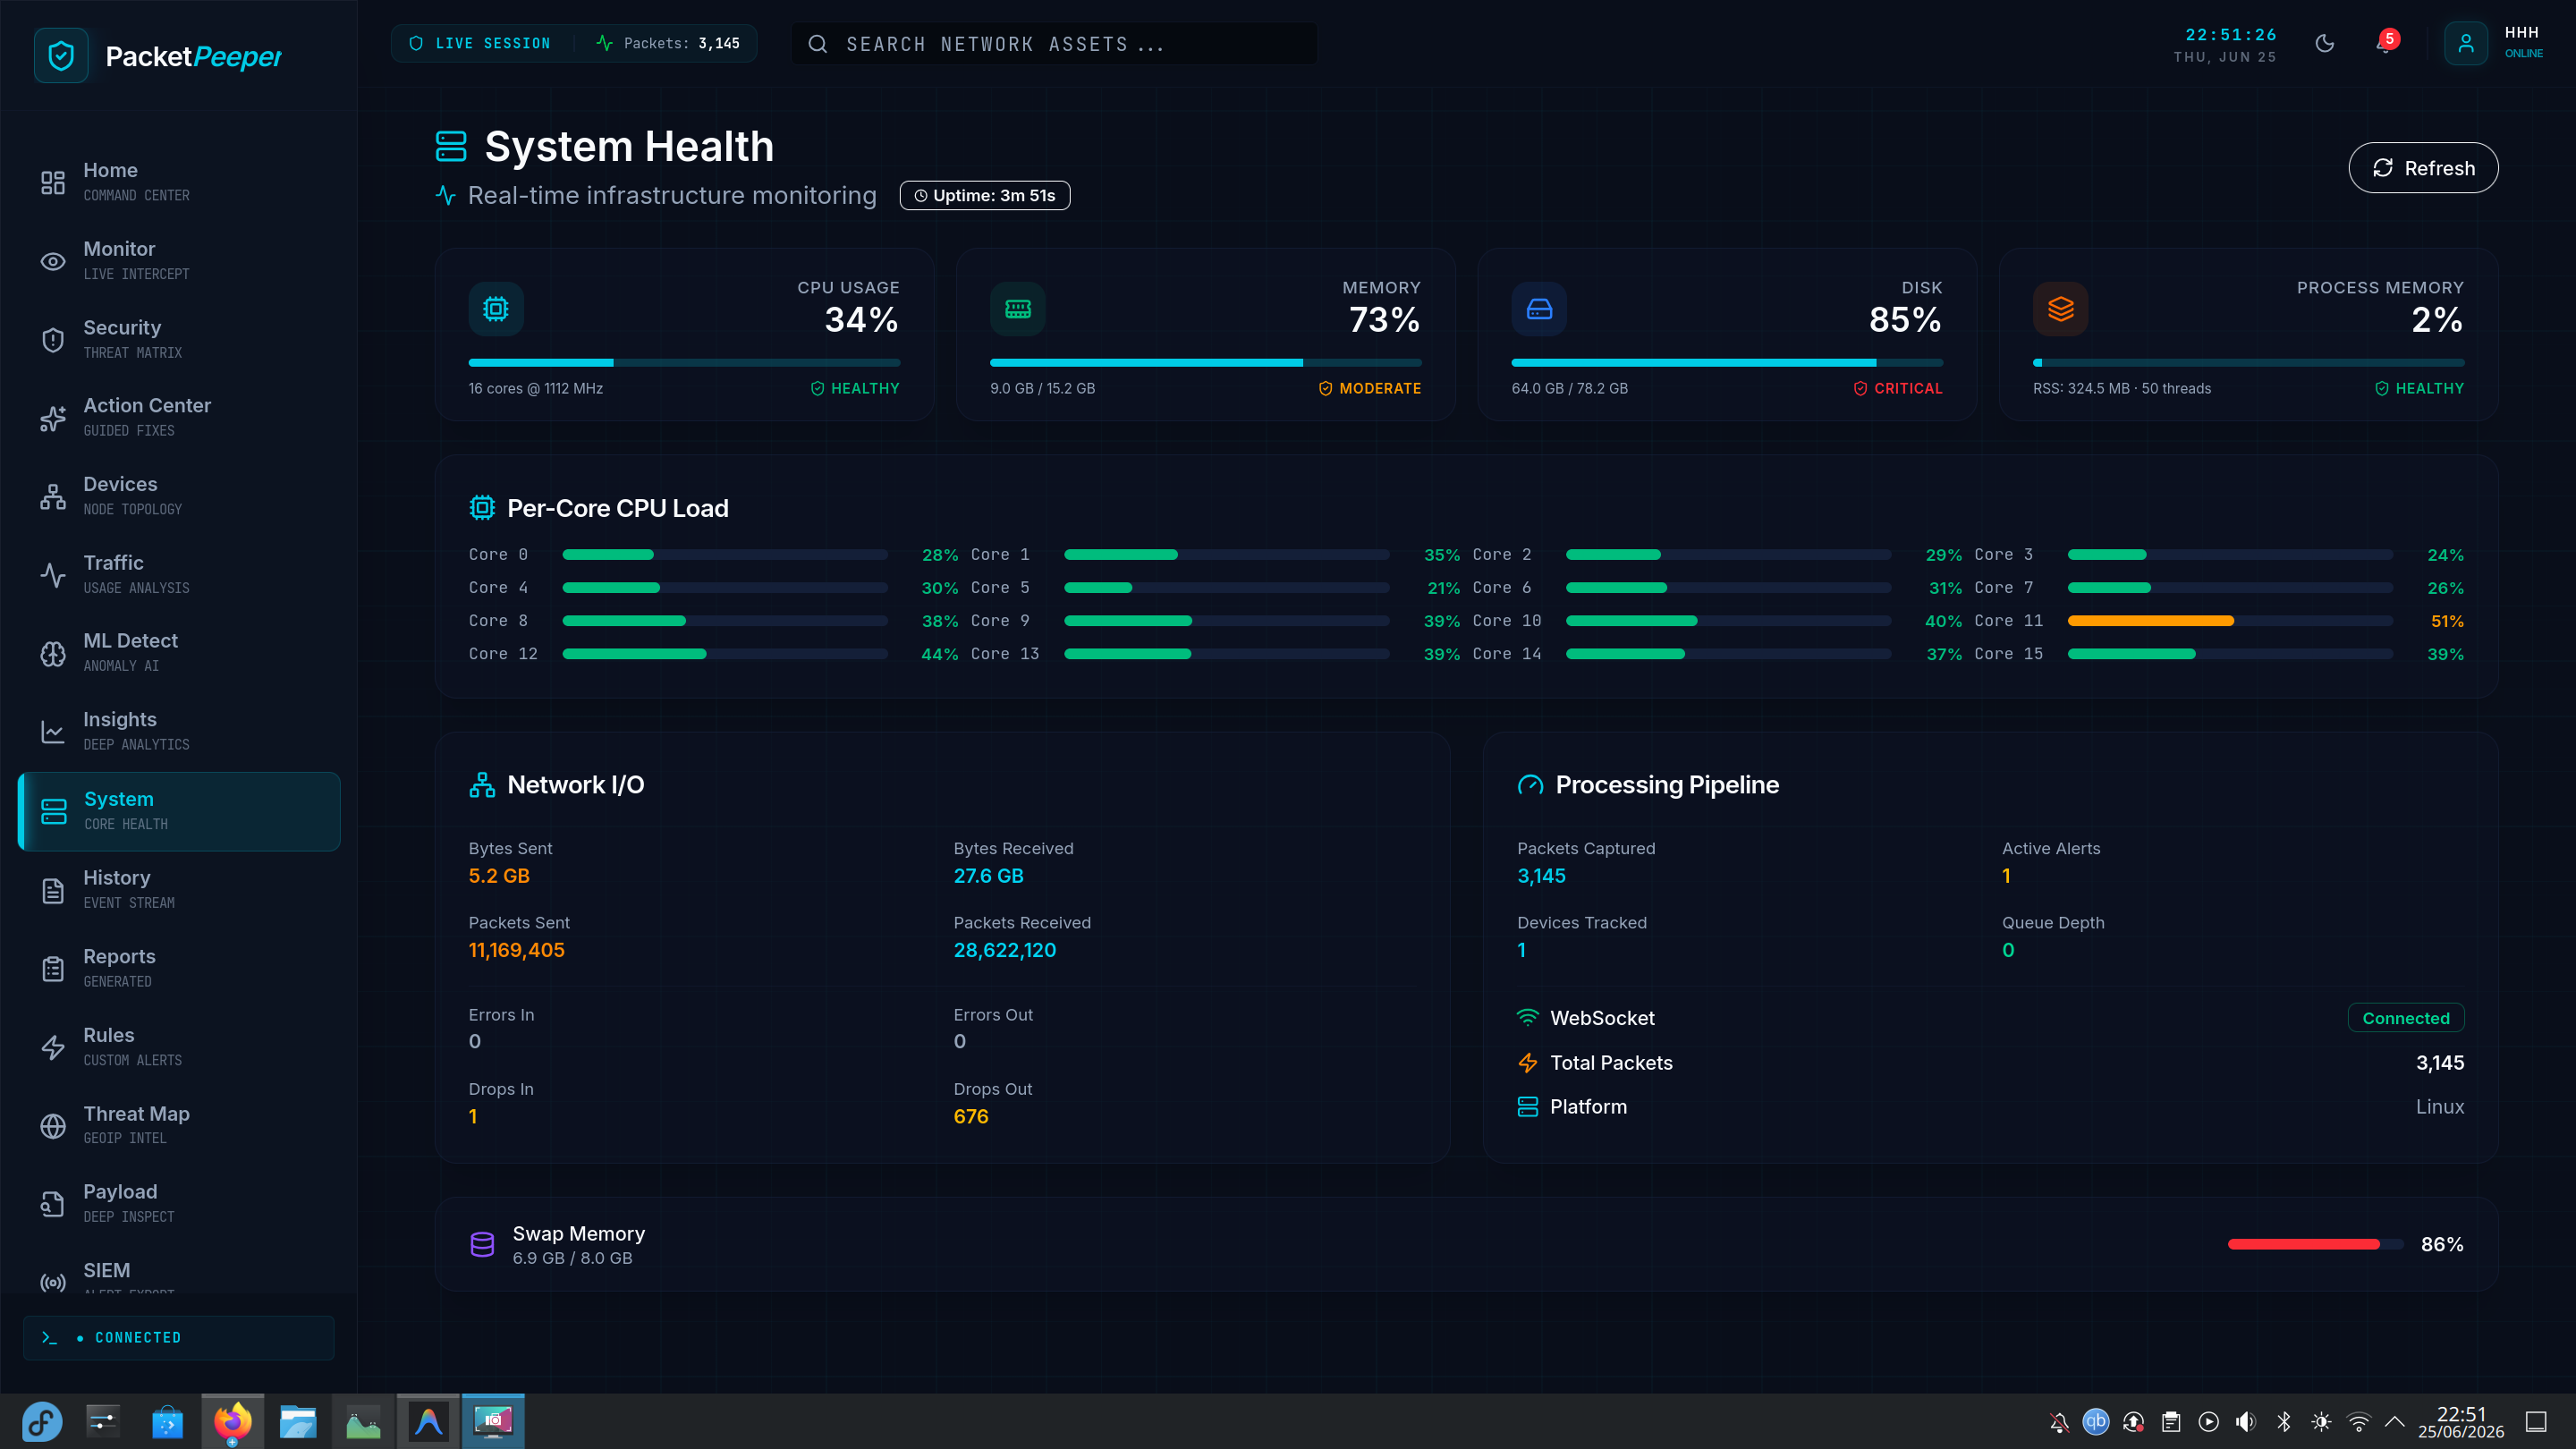Viewport: 2576px width, 1449px height.
Task: Click the PacketPeeper shield logo
Action: tap(61, 56)
